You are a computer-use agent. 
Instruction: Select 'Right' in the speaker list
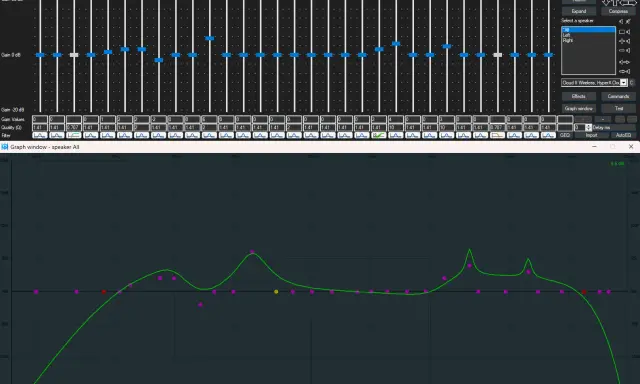point(588,40)
